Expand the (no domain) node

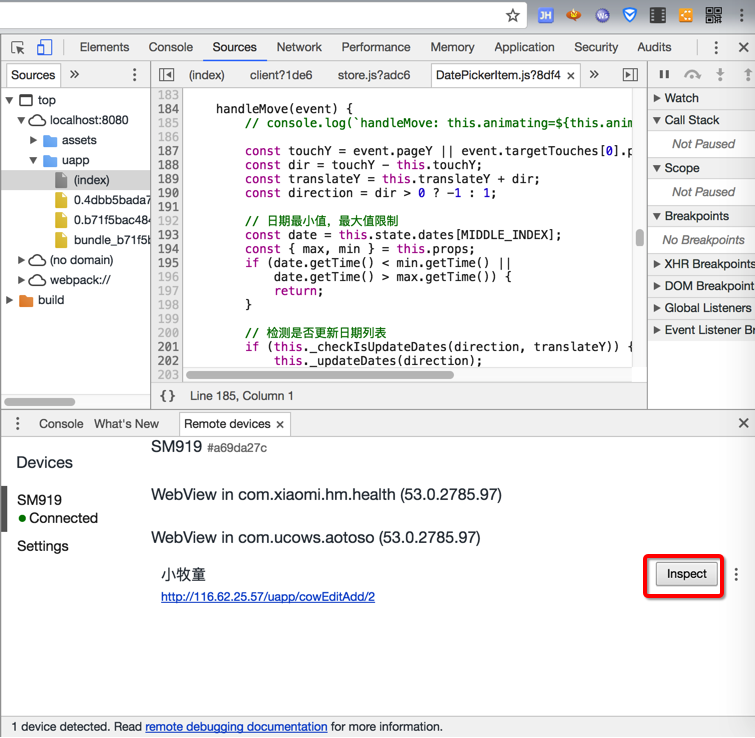pyautogui.click(x=21, y=260)
